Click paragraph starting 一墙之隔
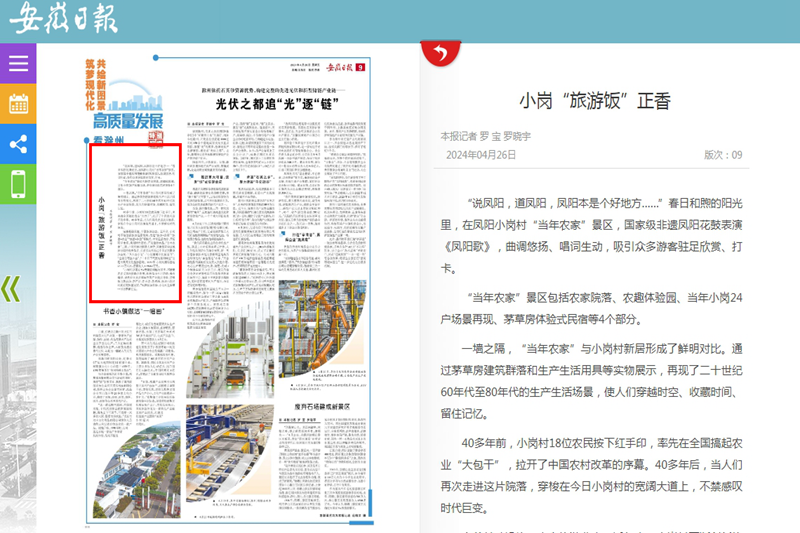 click(x=592, y=381)
